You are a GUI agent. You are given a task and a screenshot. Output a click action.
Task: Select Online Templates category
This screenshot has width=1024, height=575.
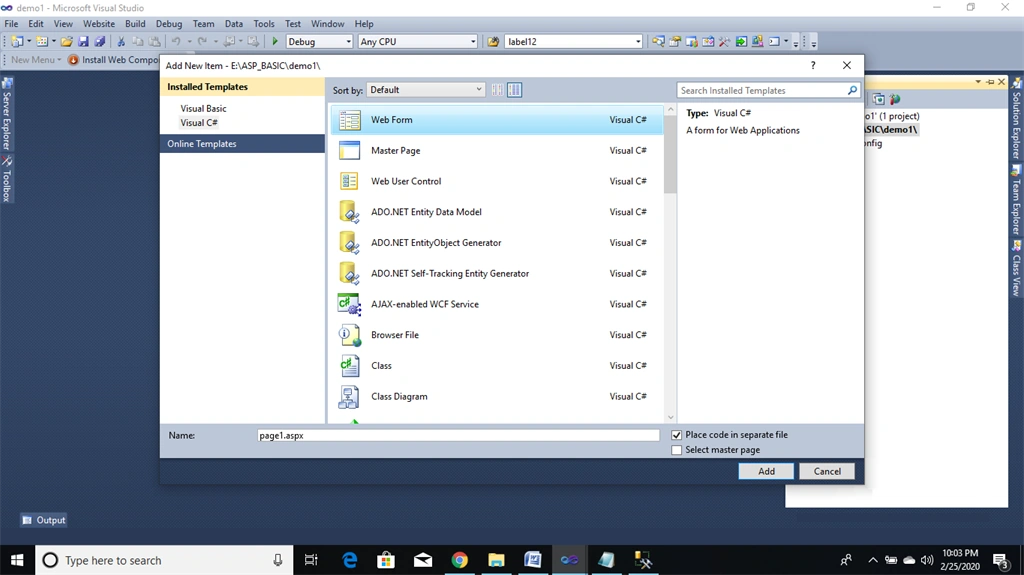[x=242, y=144]
